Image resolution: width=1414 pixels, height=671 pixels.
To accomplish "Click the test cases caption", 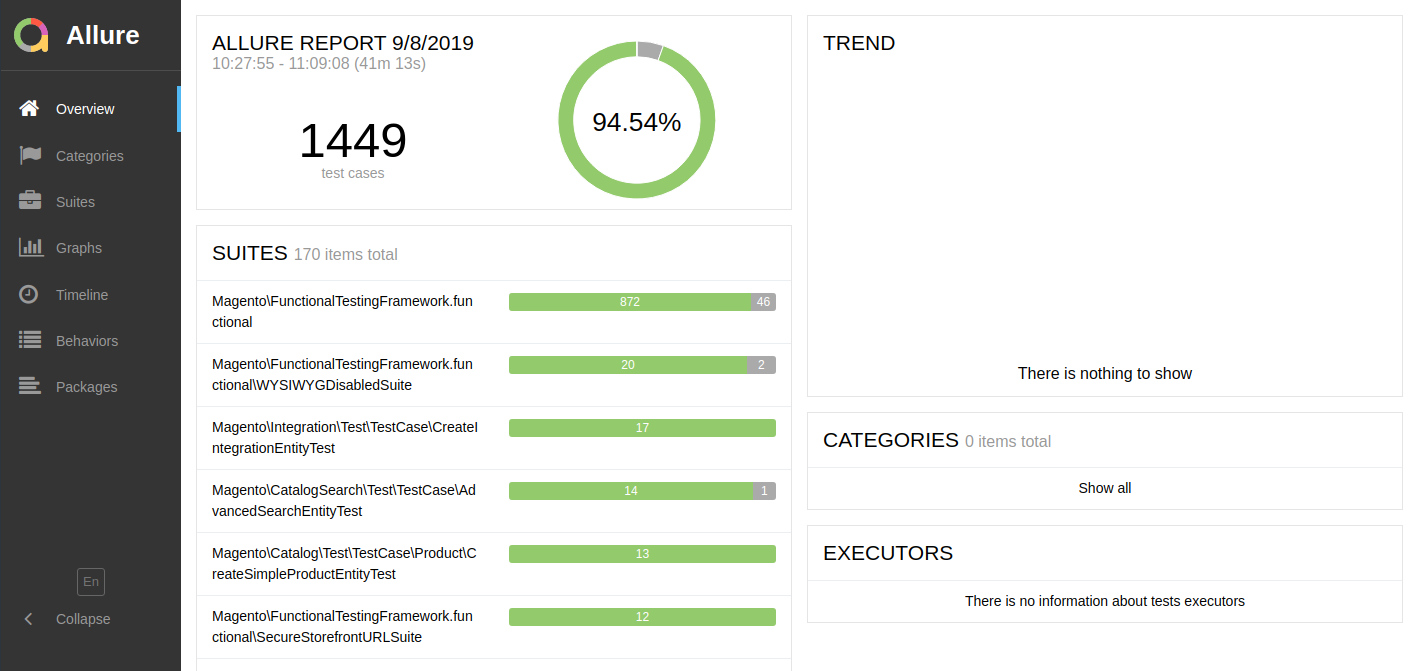I will tap(352, 173).
